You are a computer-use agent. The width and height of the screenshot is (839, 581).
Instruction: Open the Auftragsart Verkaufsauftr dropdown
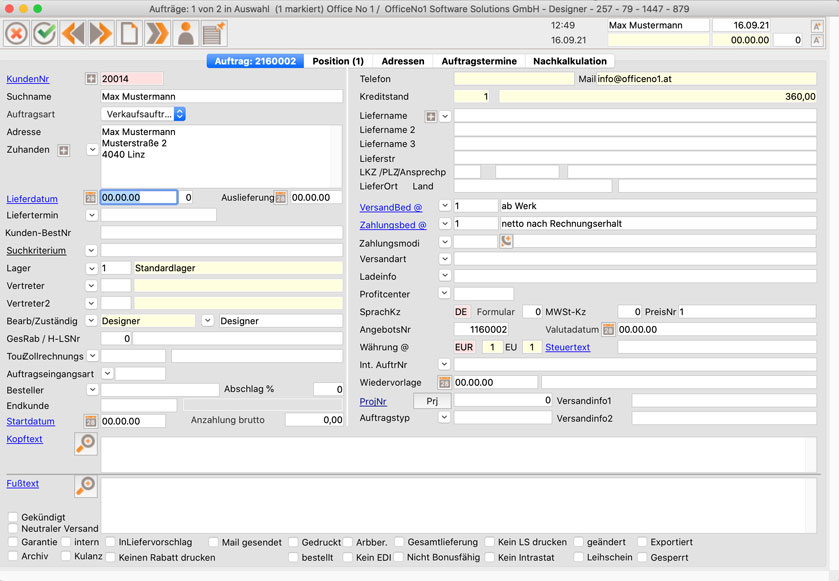pyautogui.click(x=143, y=114)
